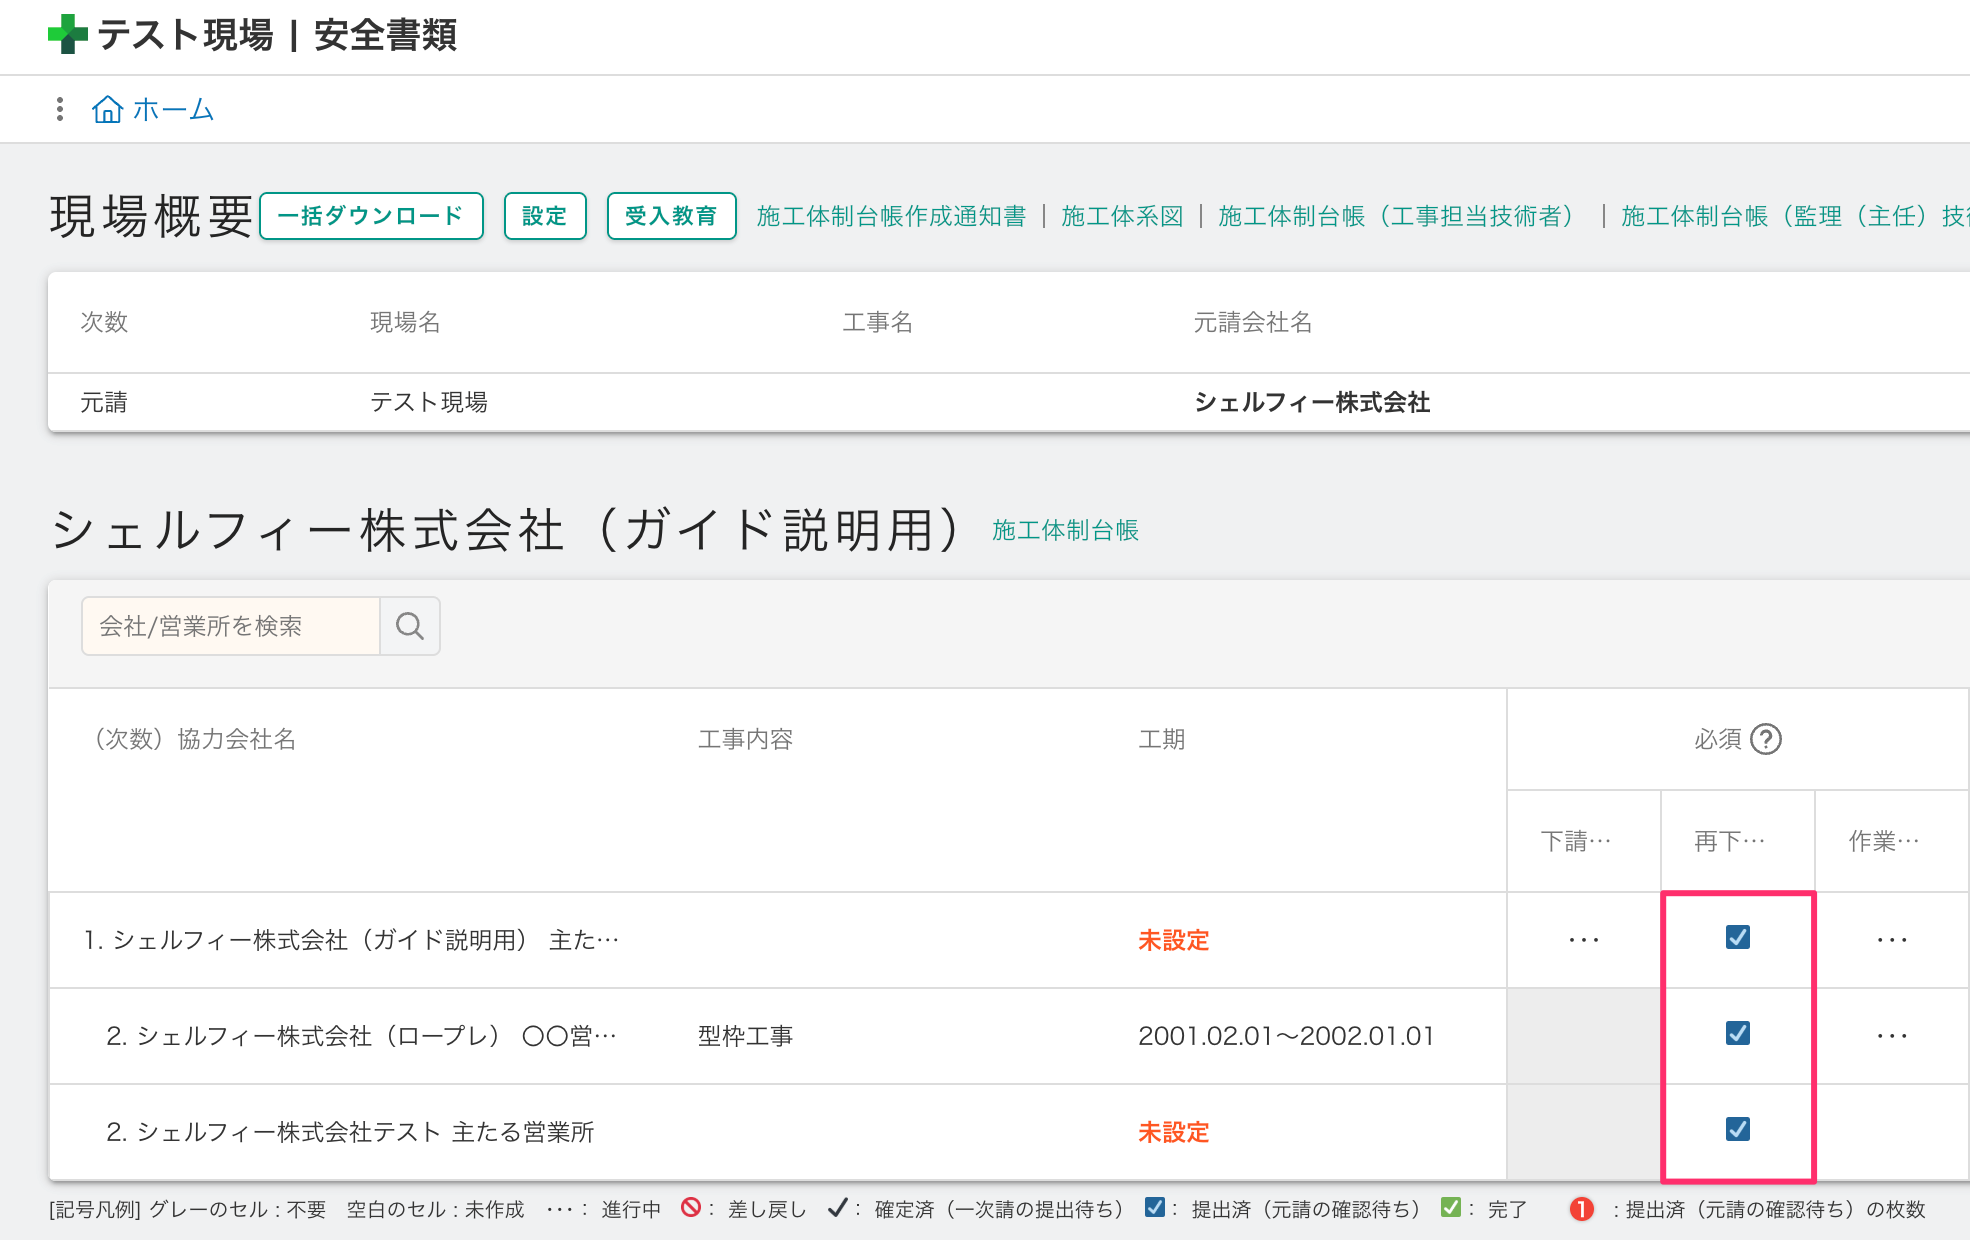The image size is (1970, 1240).
Task: Click the 再下 checkbox in the first company row
Action: (x=1738, y=937)
